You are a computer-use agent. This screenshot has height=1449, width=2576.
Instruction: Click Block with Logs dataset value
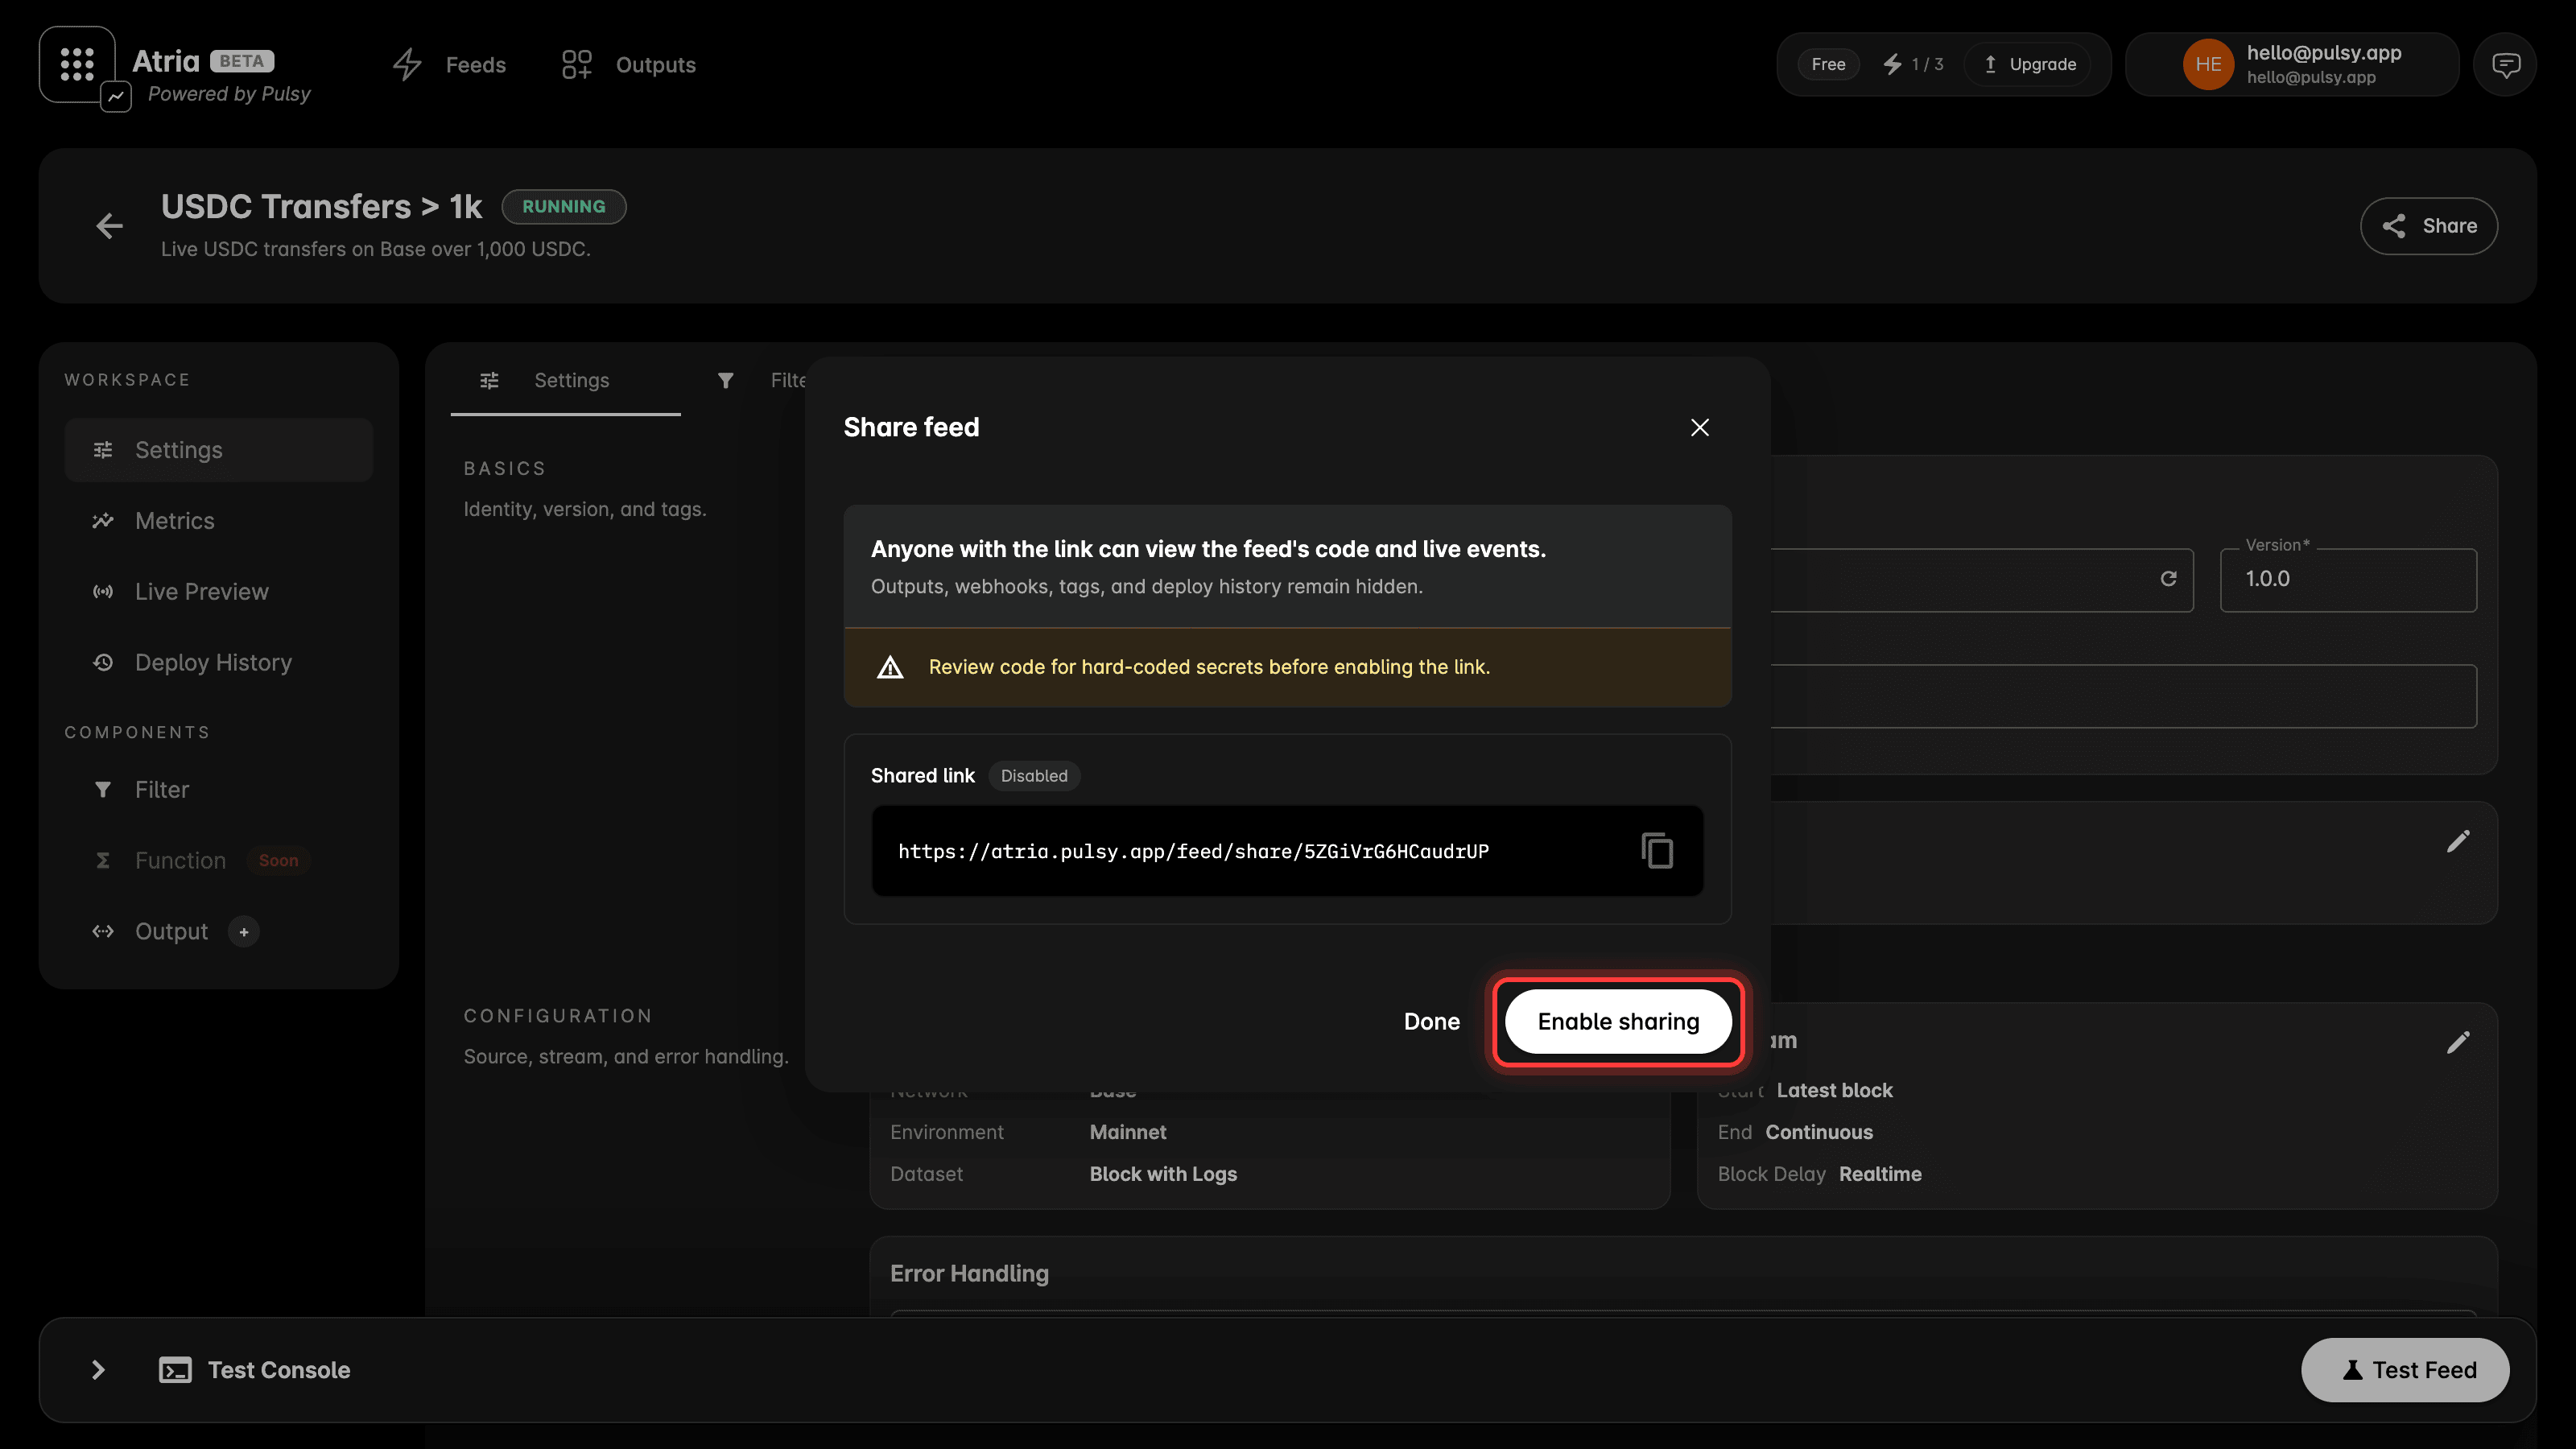click(1163, 1174)
